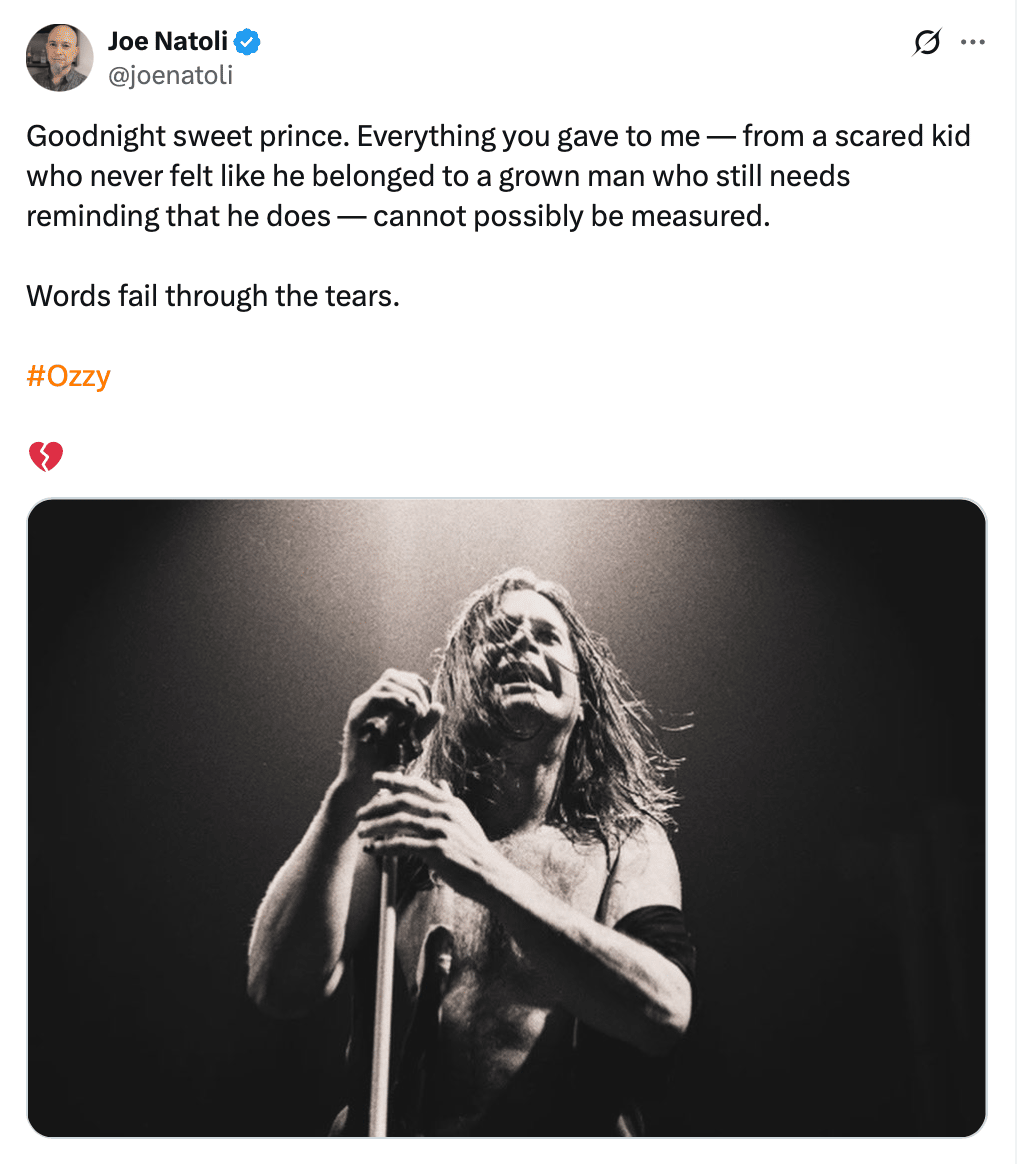The image size is (1018, 1164).
Task: Click the @joenatoli handle
Action: tap(170, 75)
